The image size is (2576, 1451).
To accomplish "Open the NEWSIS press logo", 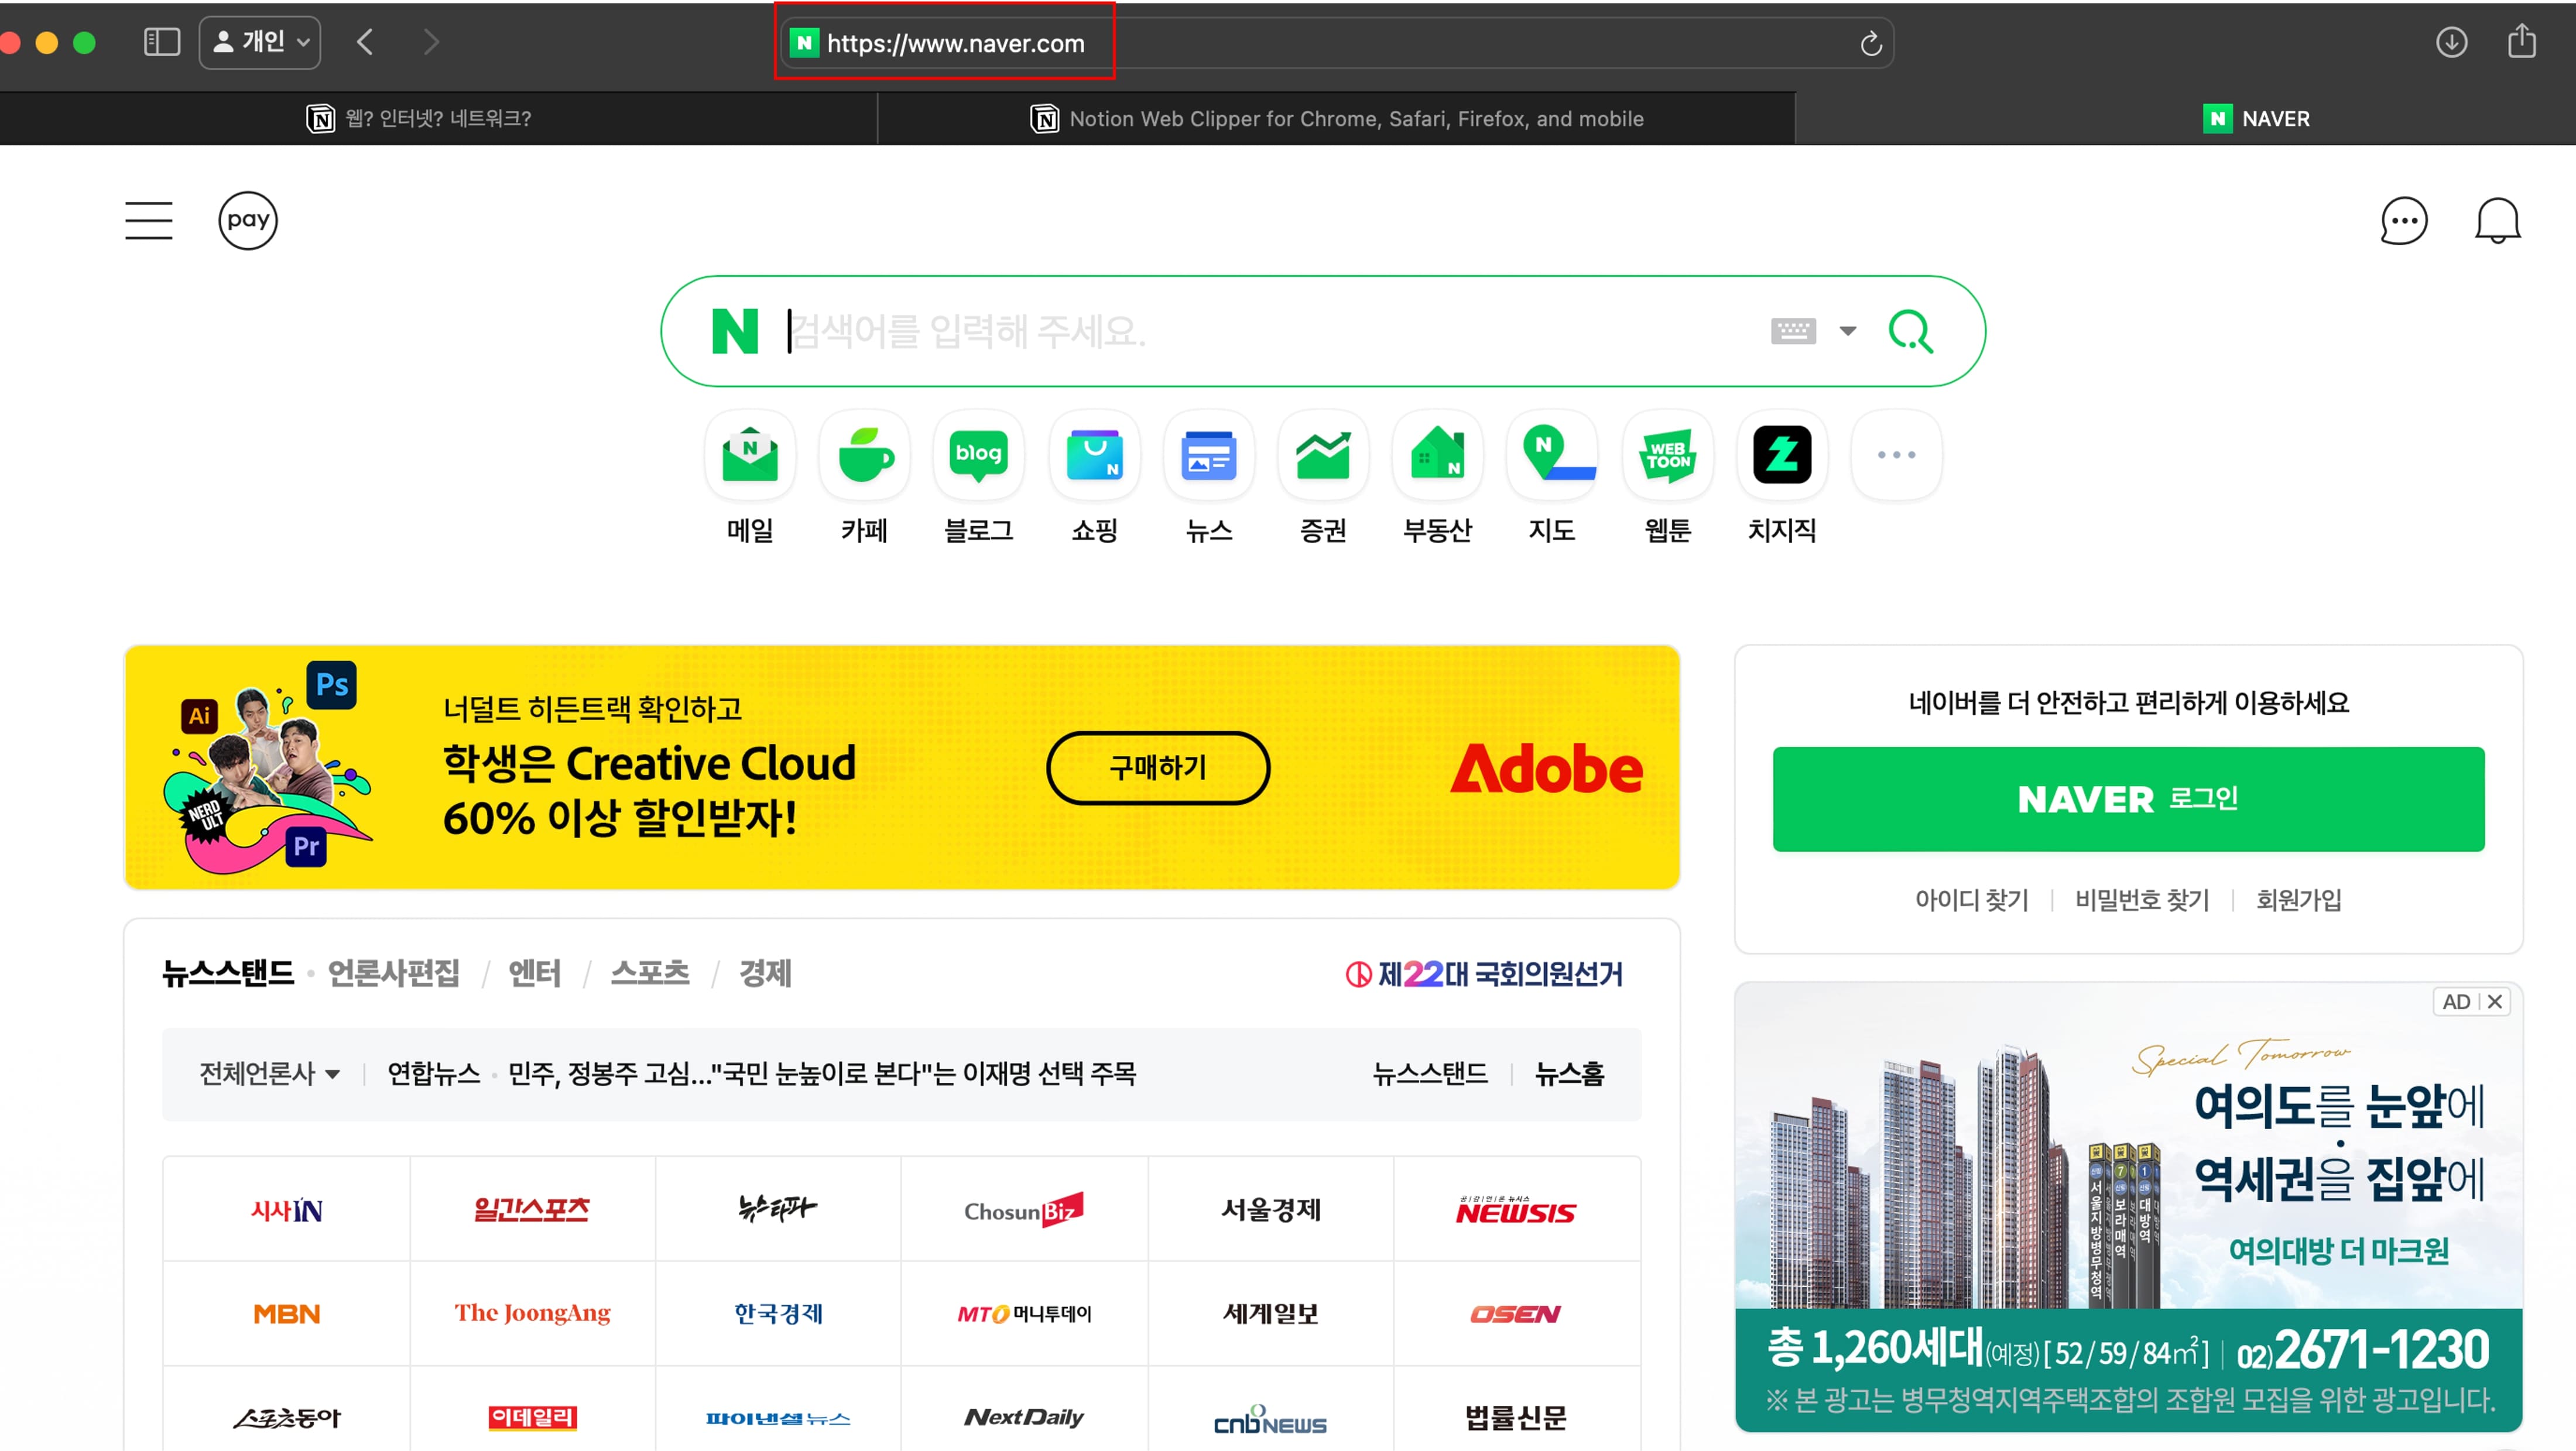I will tap(1516, 1209).
